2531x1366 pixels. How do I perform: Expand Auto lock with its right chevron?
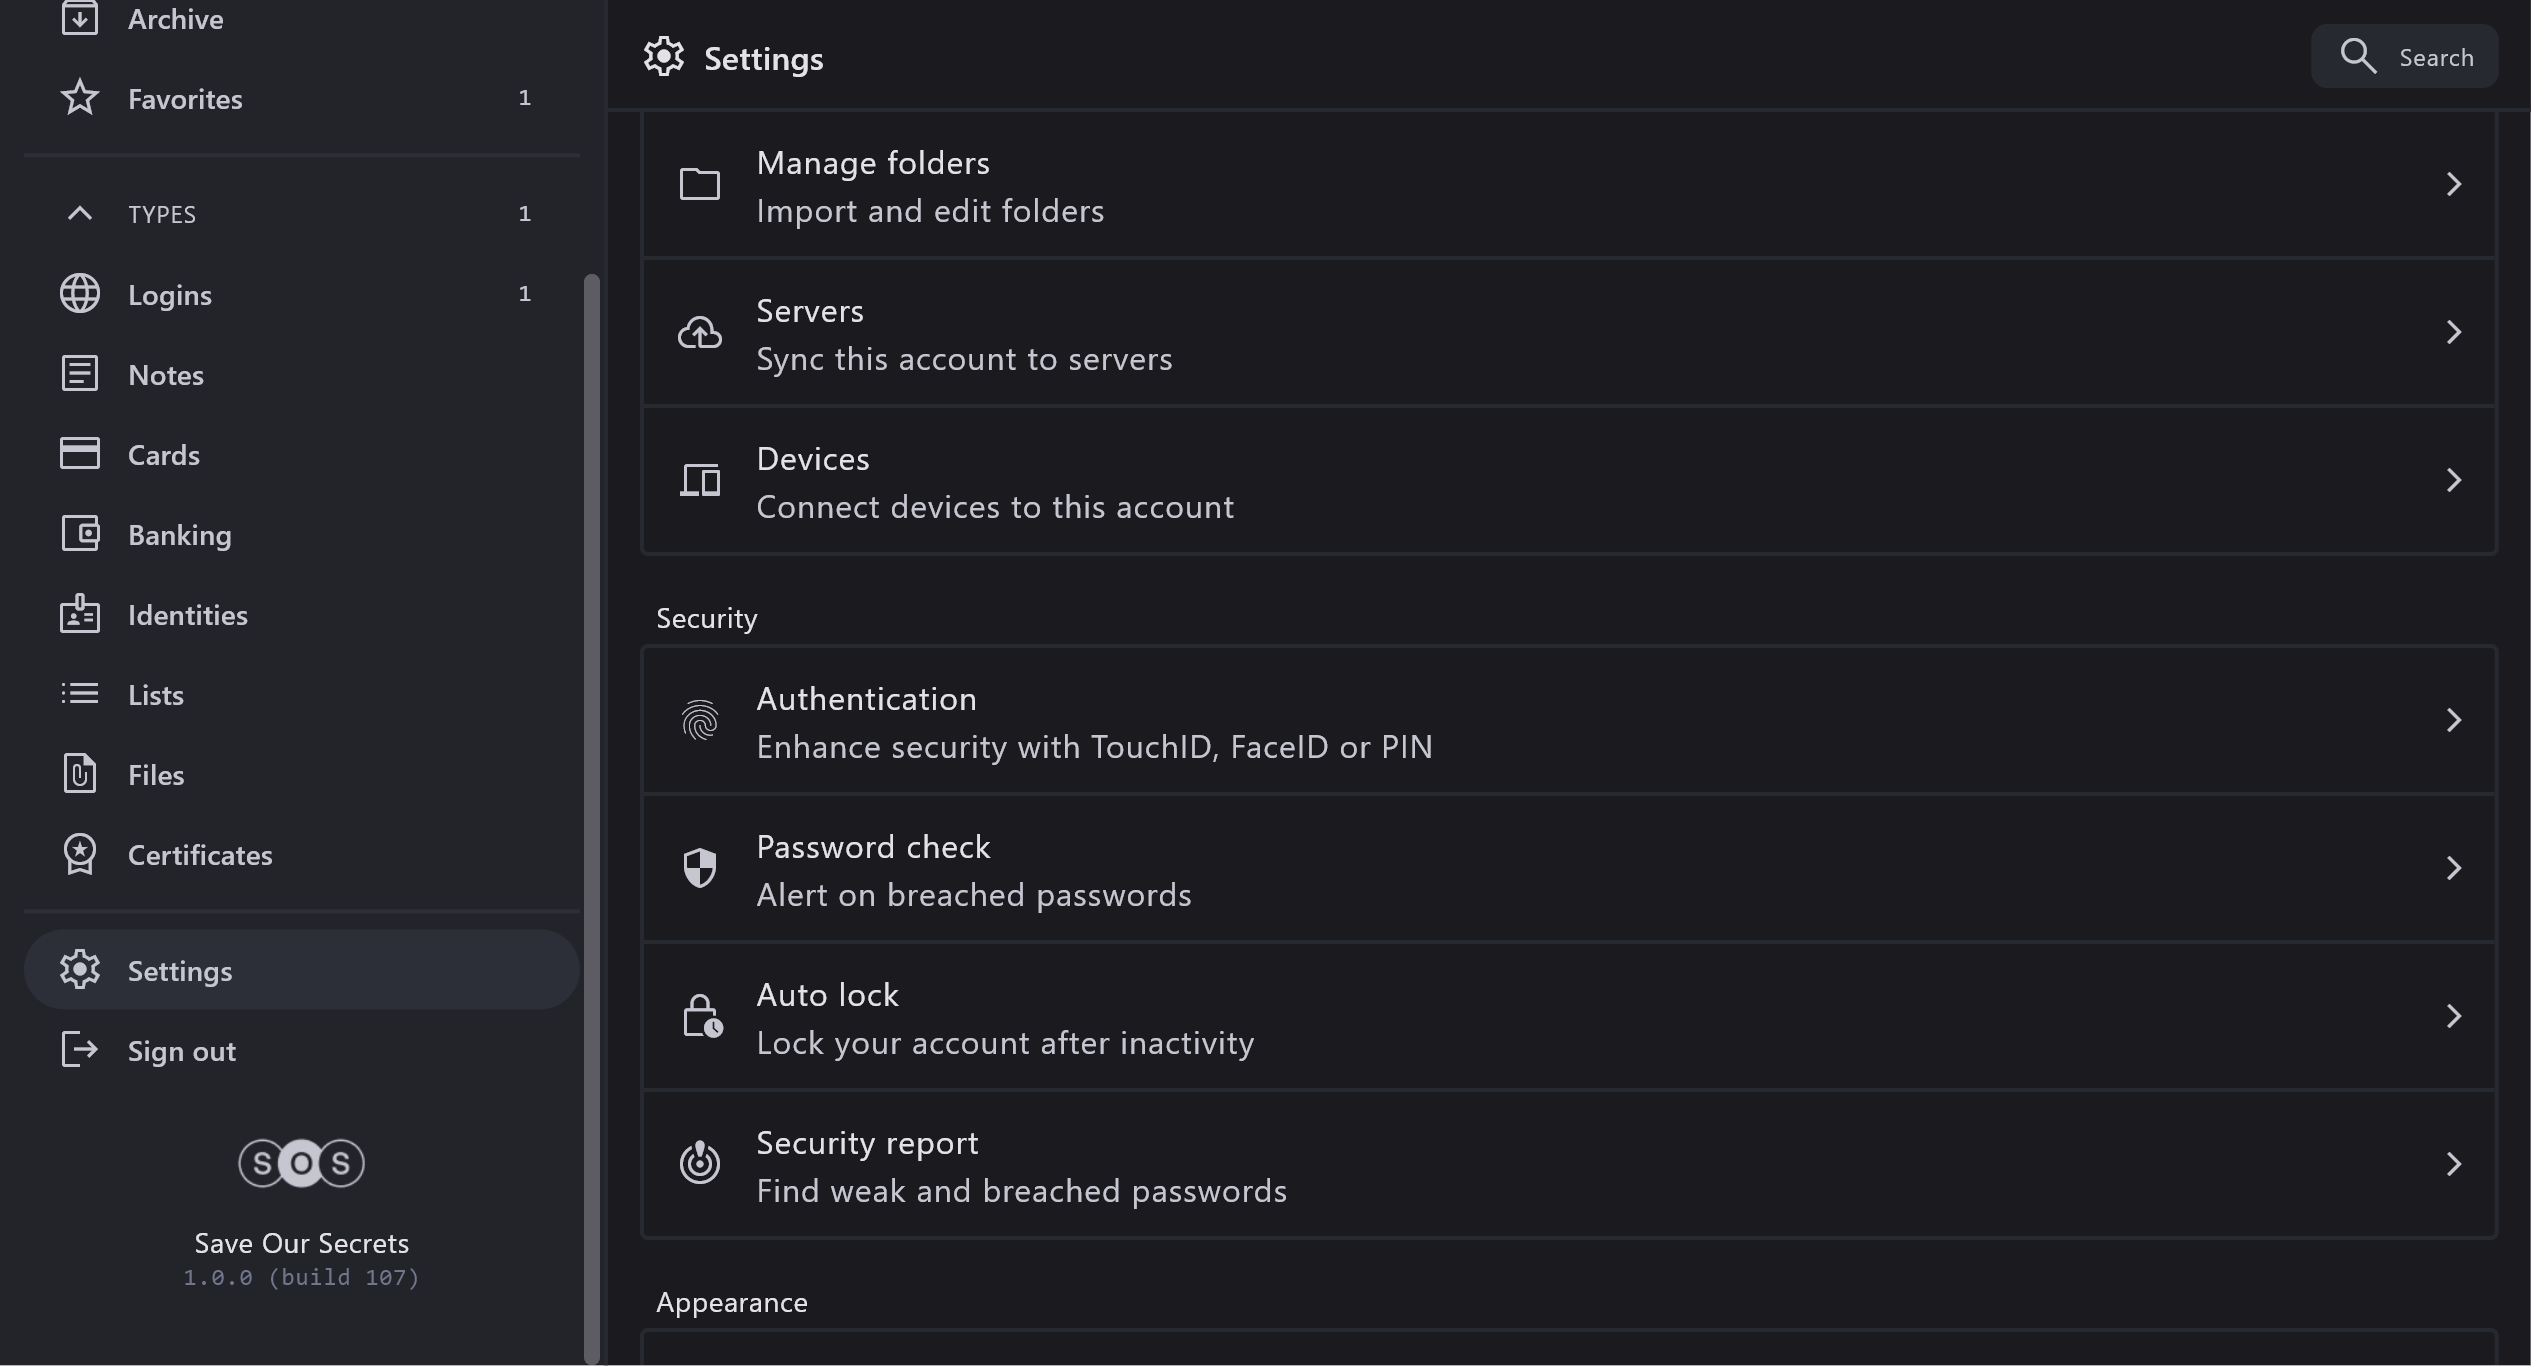pyautogui.click(x=2453, y=1016)
